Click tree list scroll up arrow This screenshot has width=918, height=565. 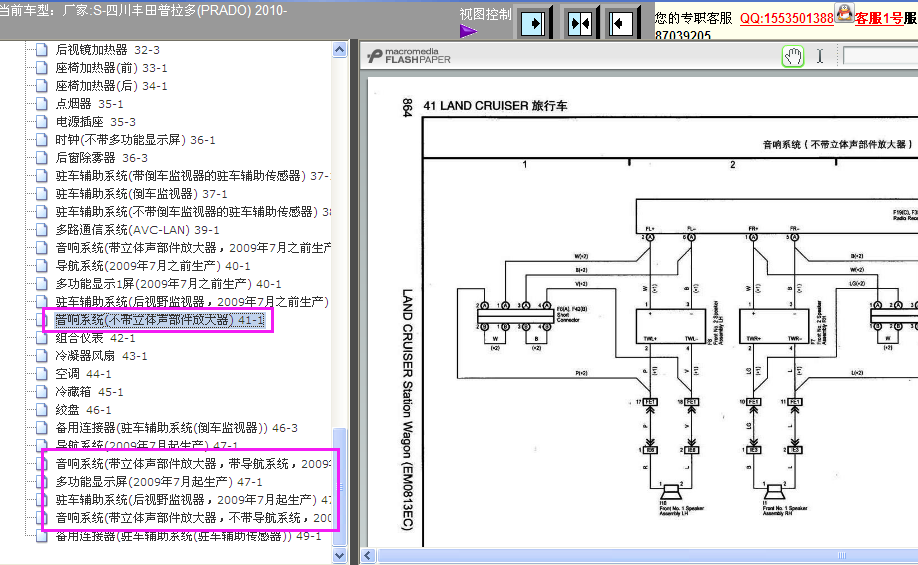tap(340, 50)
